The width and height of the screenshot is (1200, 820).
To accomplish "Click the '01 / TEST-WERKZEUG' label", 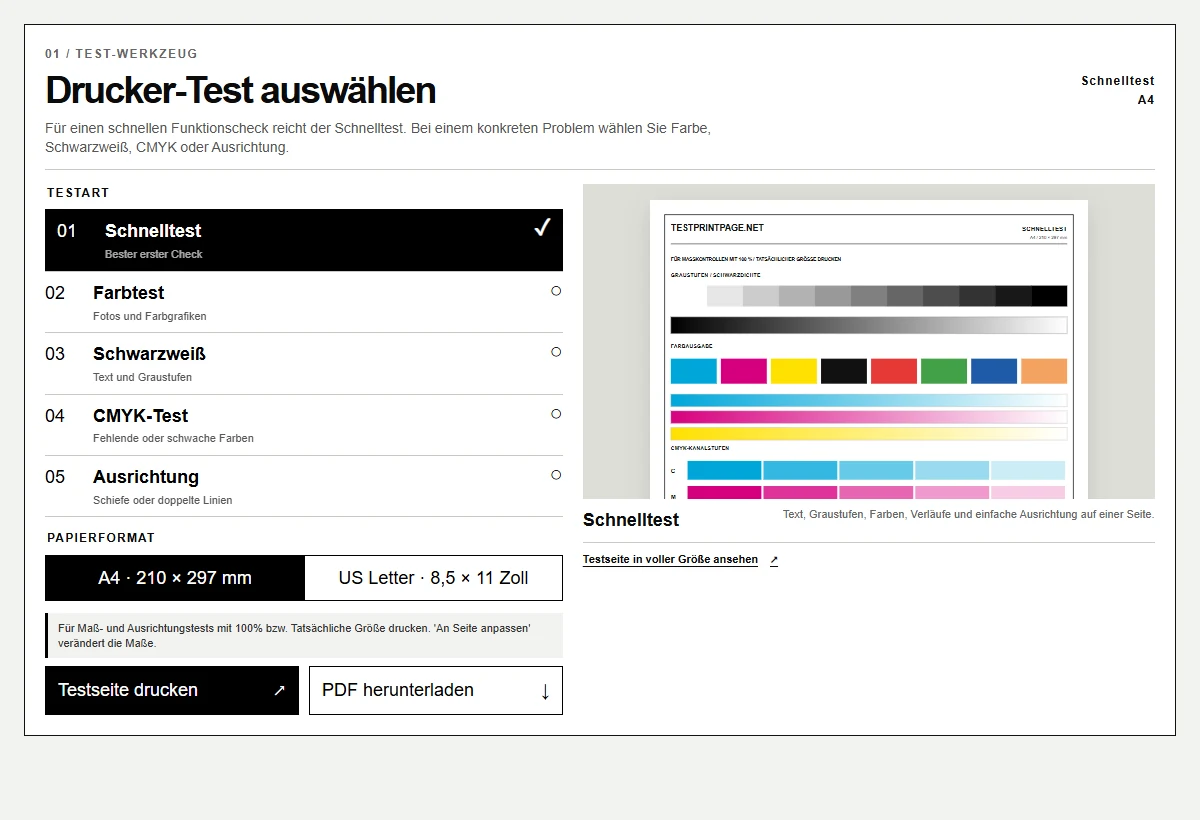I will coord(121,54).
